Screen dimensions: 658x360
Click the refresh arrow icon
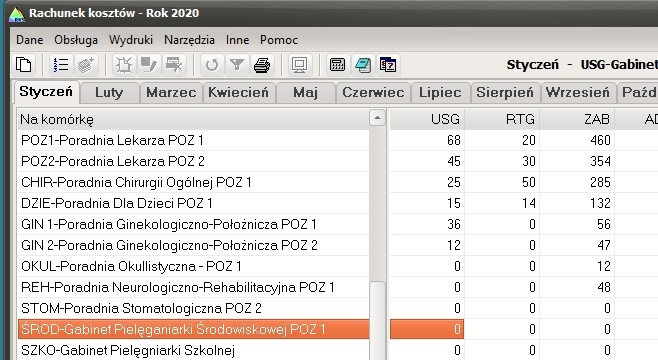(212, 65)
